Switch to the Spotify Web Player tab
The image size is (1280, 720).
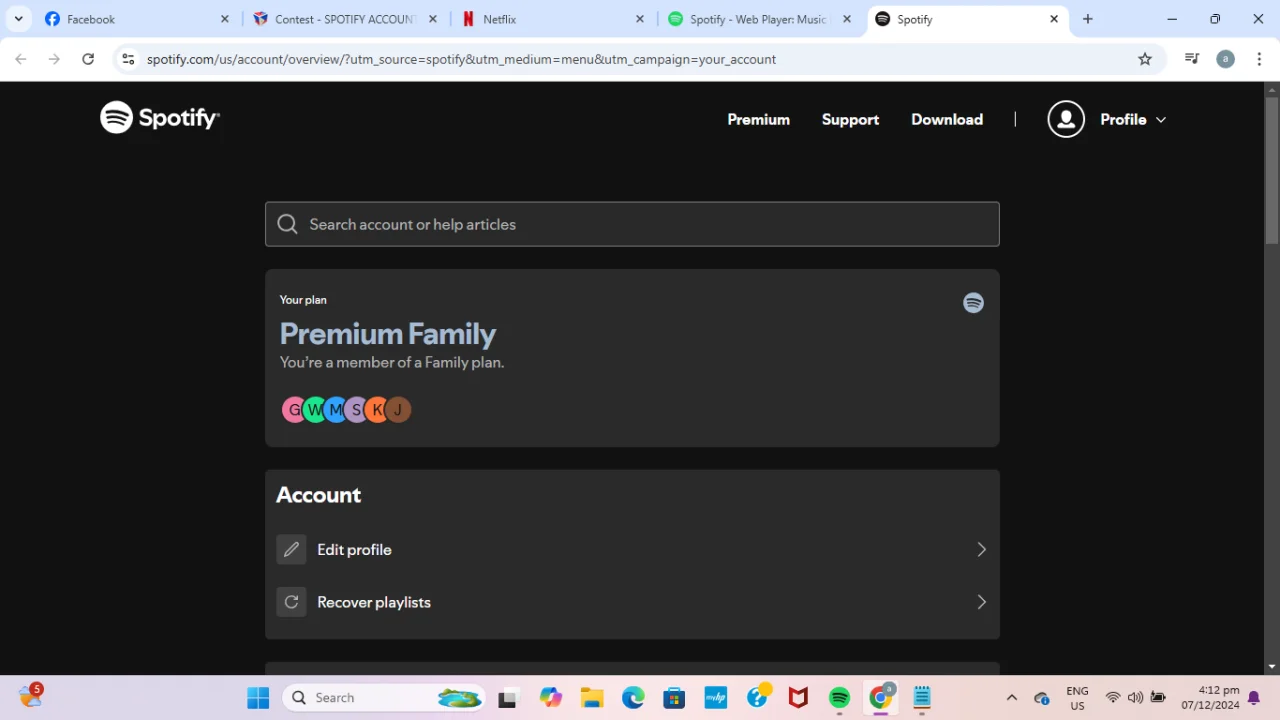click(761, 19)
